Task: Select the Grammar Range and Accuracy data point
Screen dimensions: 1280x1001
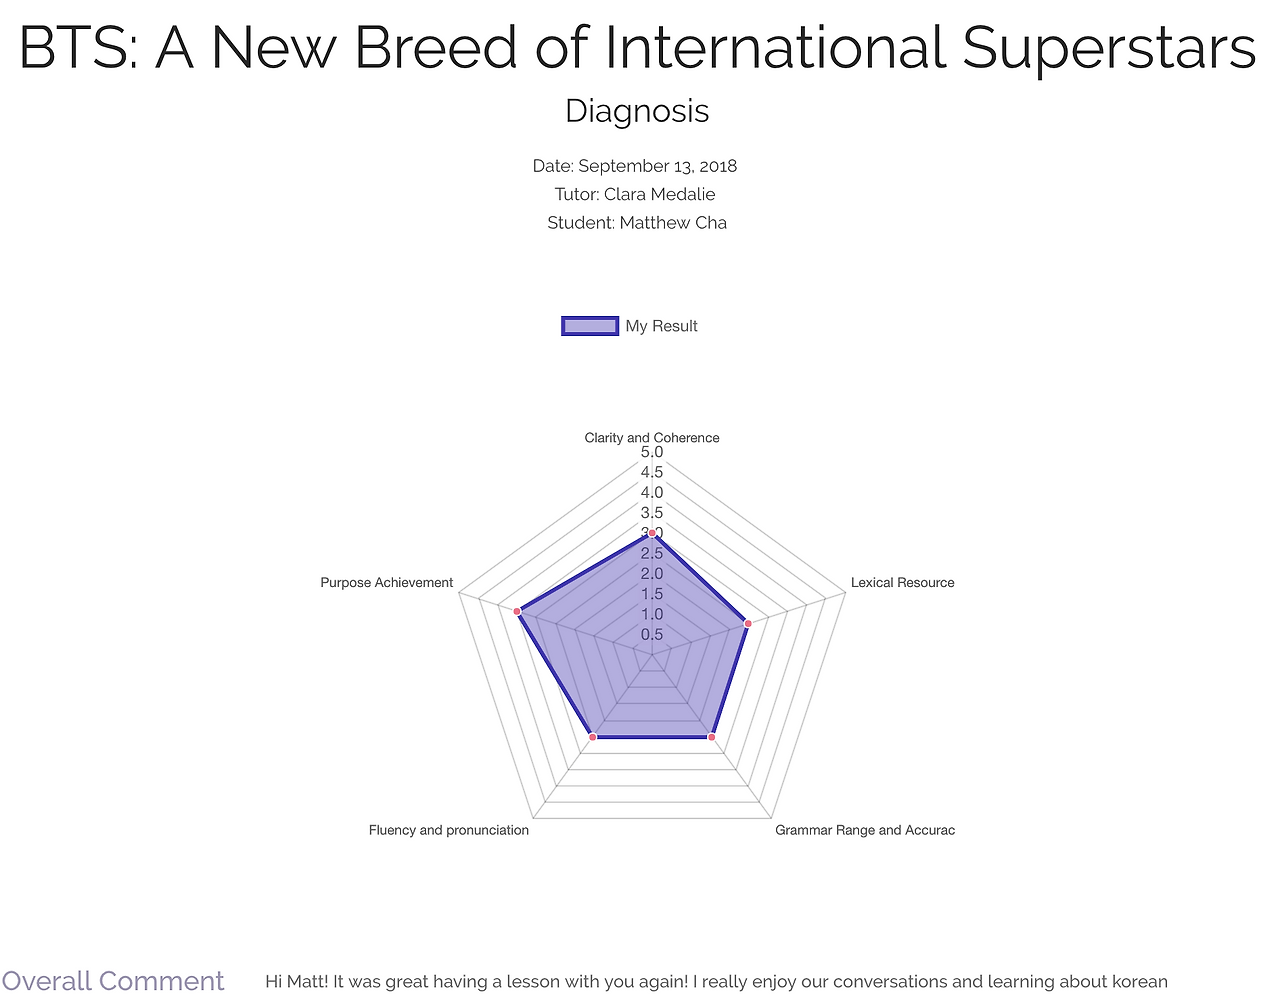Action: (711, 737)
